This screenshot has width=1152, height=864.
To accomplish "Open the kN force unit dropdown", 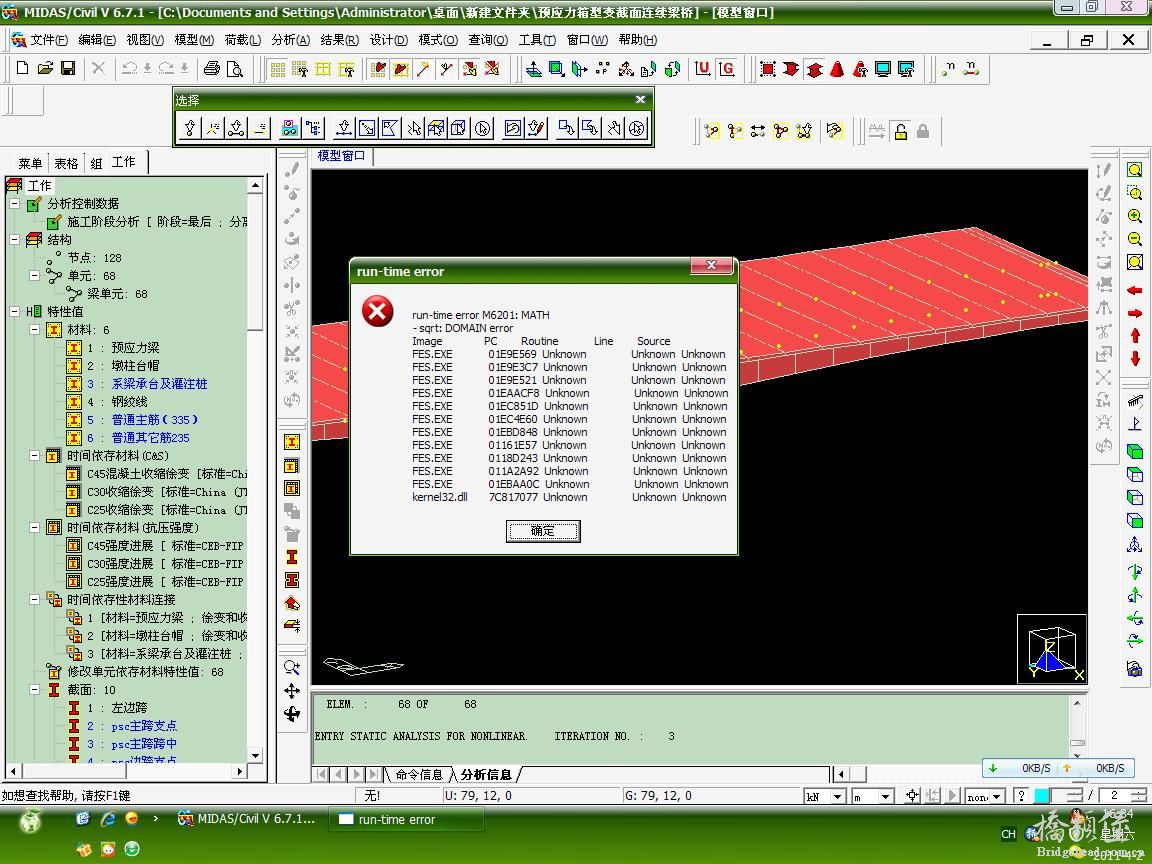I will pyautogui.click(x=837, y=796).
